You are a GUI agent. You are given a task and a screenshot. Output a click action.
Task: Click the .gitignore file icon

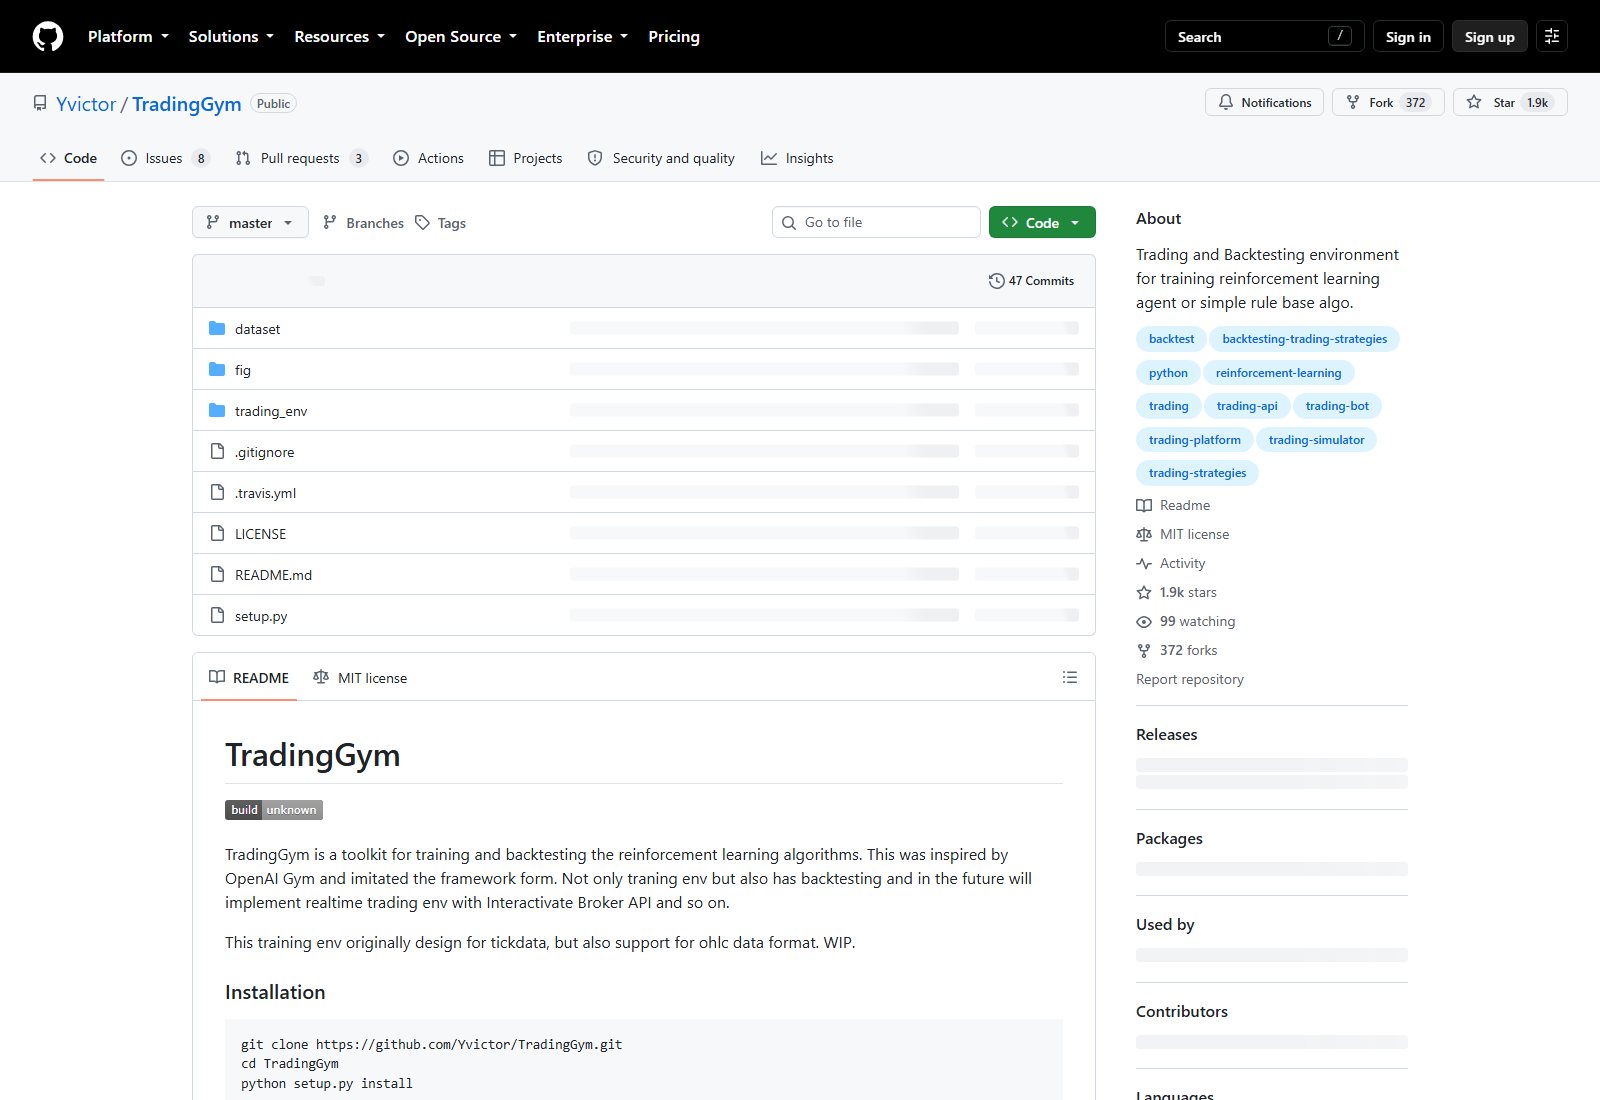[x=217, y=451]
